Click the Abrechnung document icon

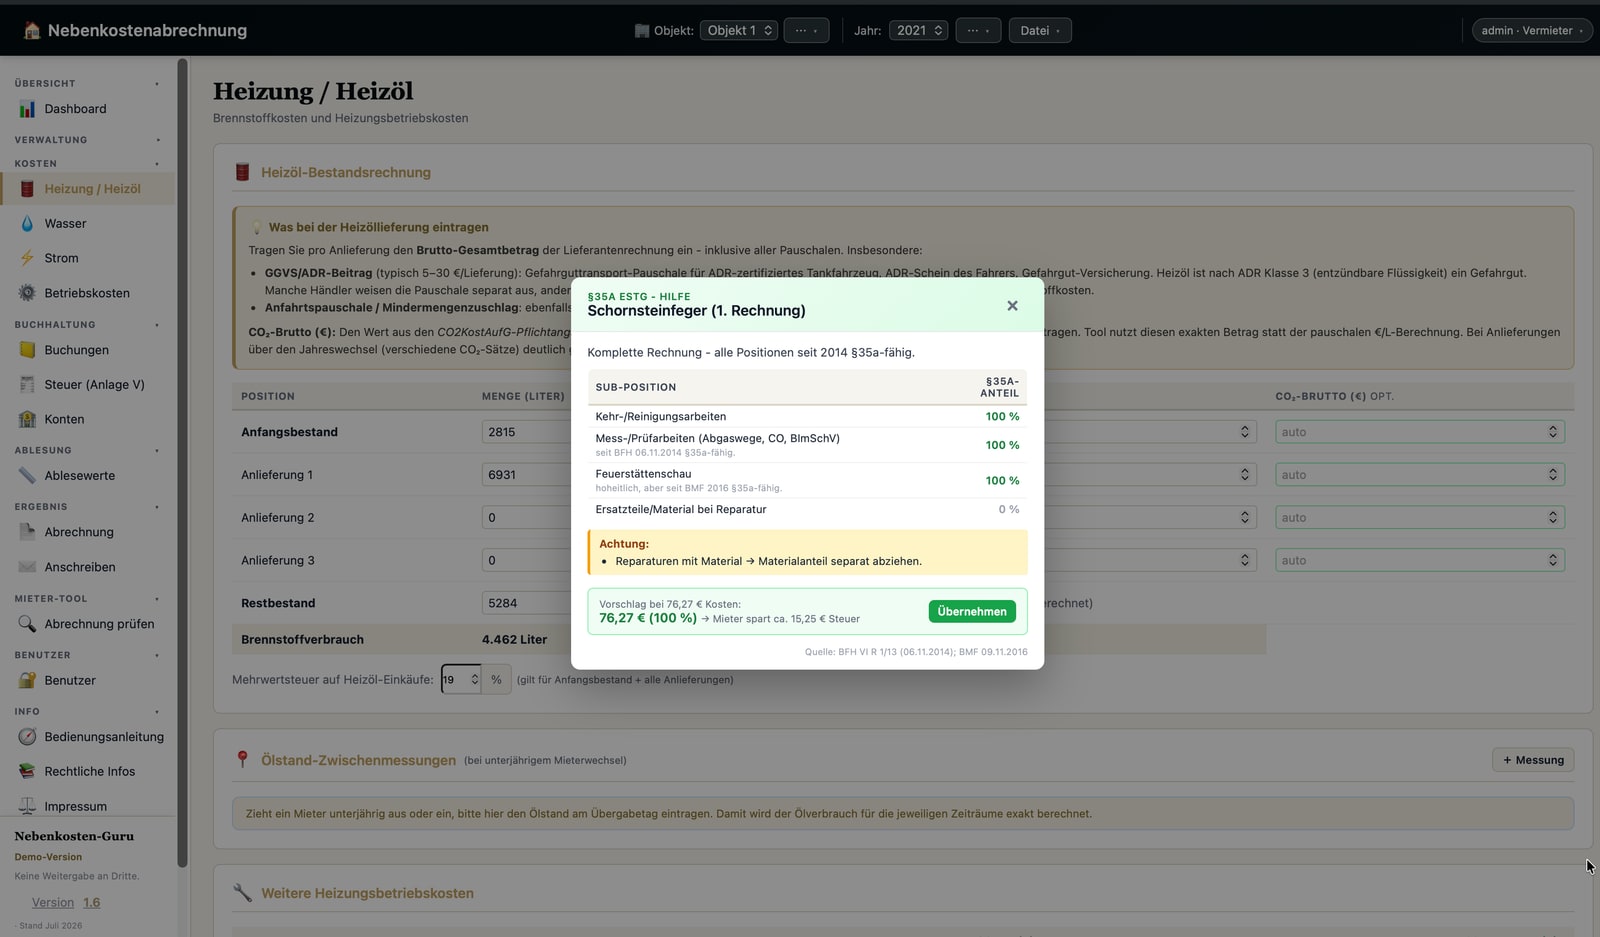[27, 532]
